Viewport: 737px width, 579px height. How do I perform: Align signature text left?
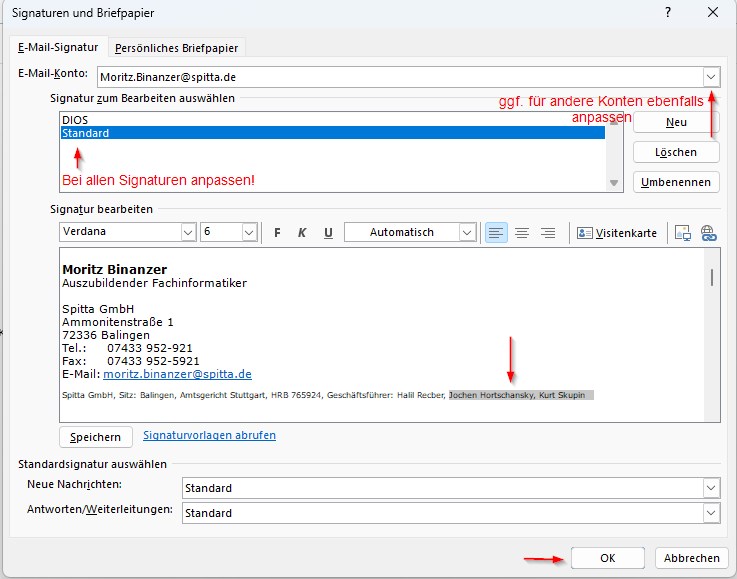coord(496,232)
